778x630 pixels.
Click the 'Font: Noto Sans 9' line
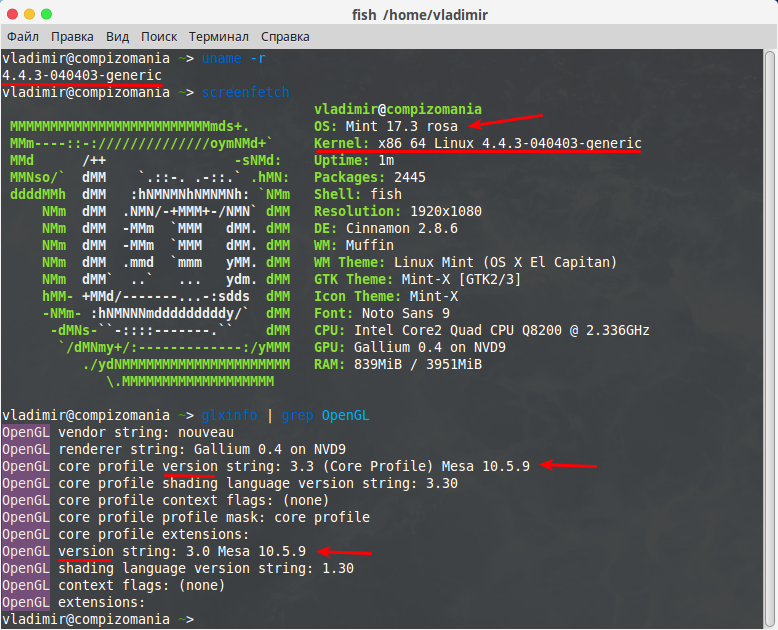(x=382, y=313)
